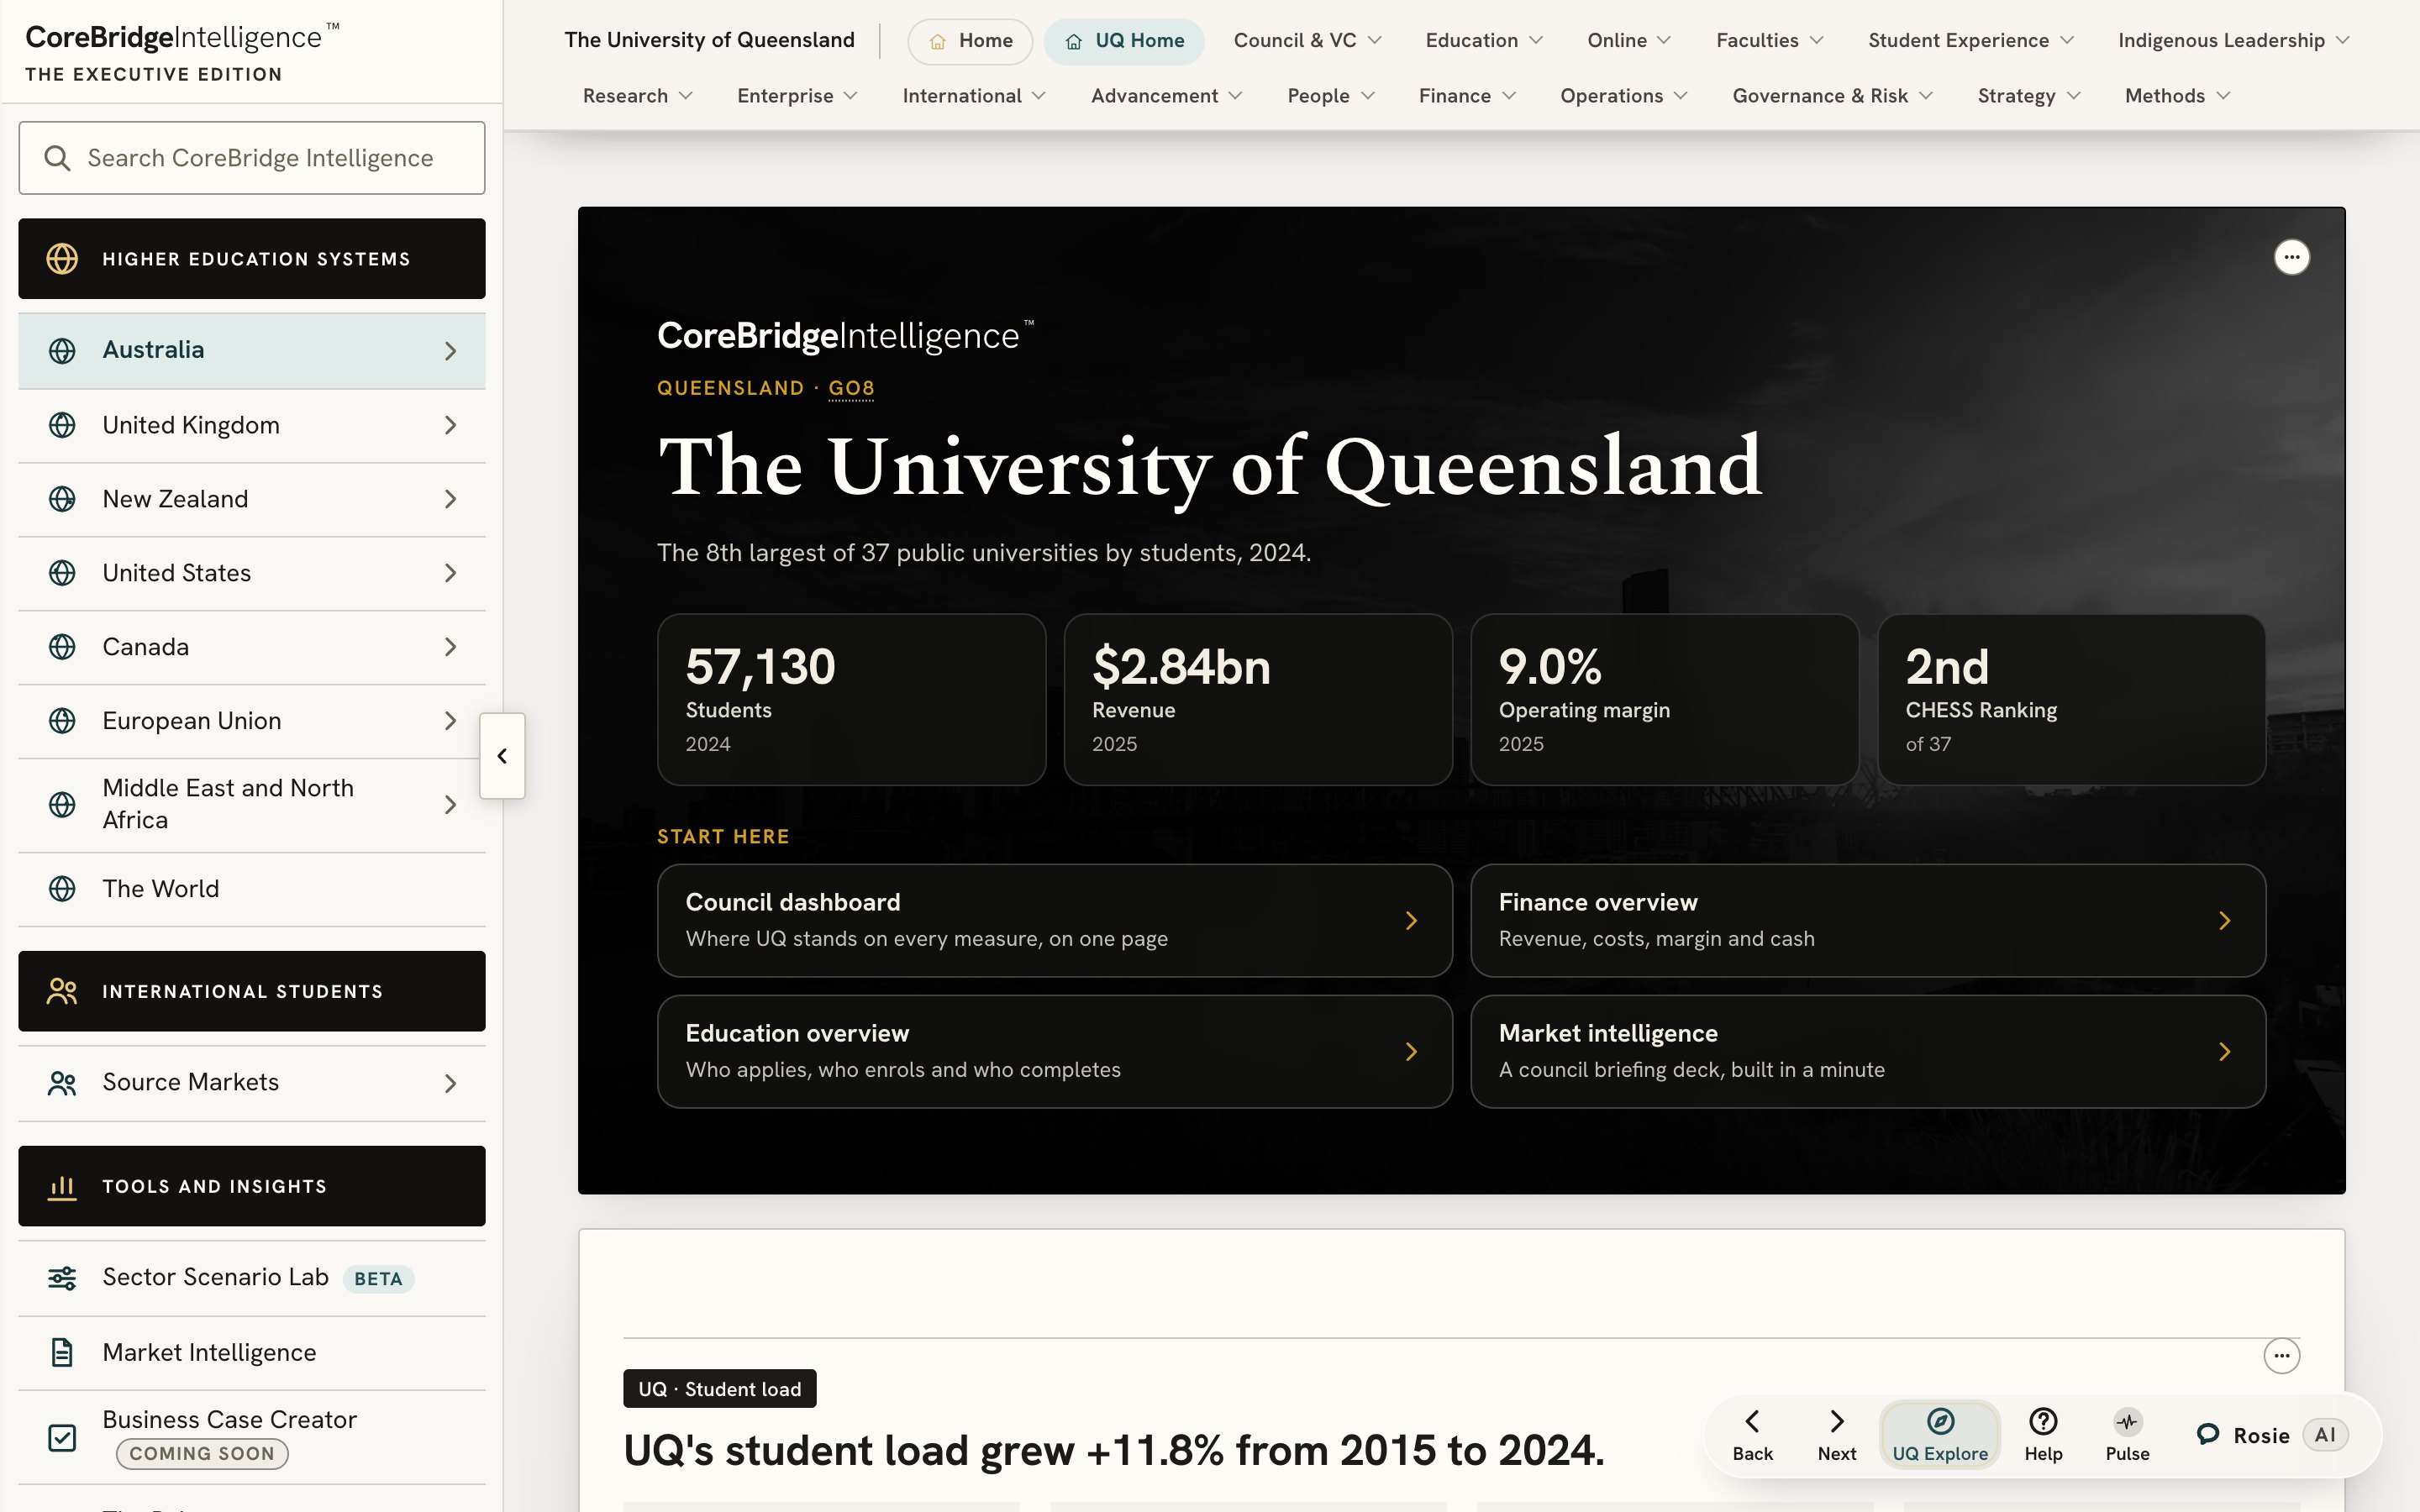Go Back using the floating toolbar

[1752, 1435]
